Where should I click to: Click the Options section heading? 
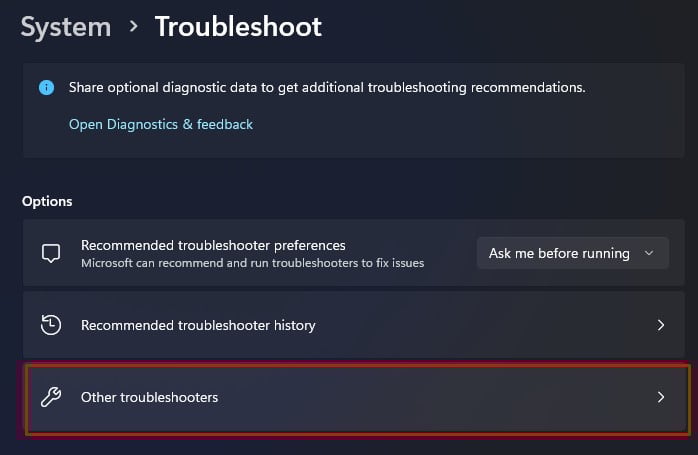click(47, 202)
